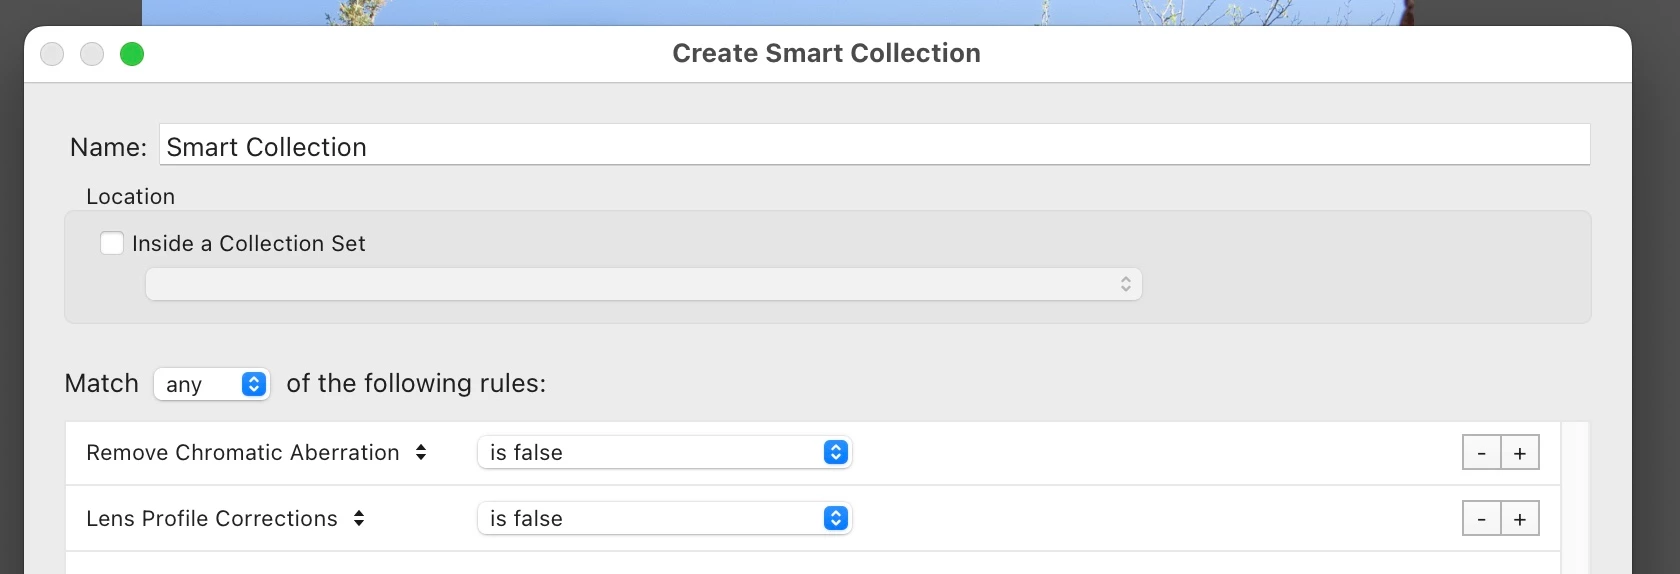The height and width of the screenshot is (574, 1680).
Task: Open the is false dropdown for Chromatic Aberration
Action: click(x=665, y=452)
